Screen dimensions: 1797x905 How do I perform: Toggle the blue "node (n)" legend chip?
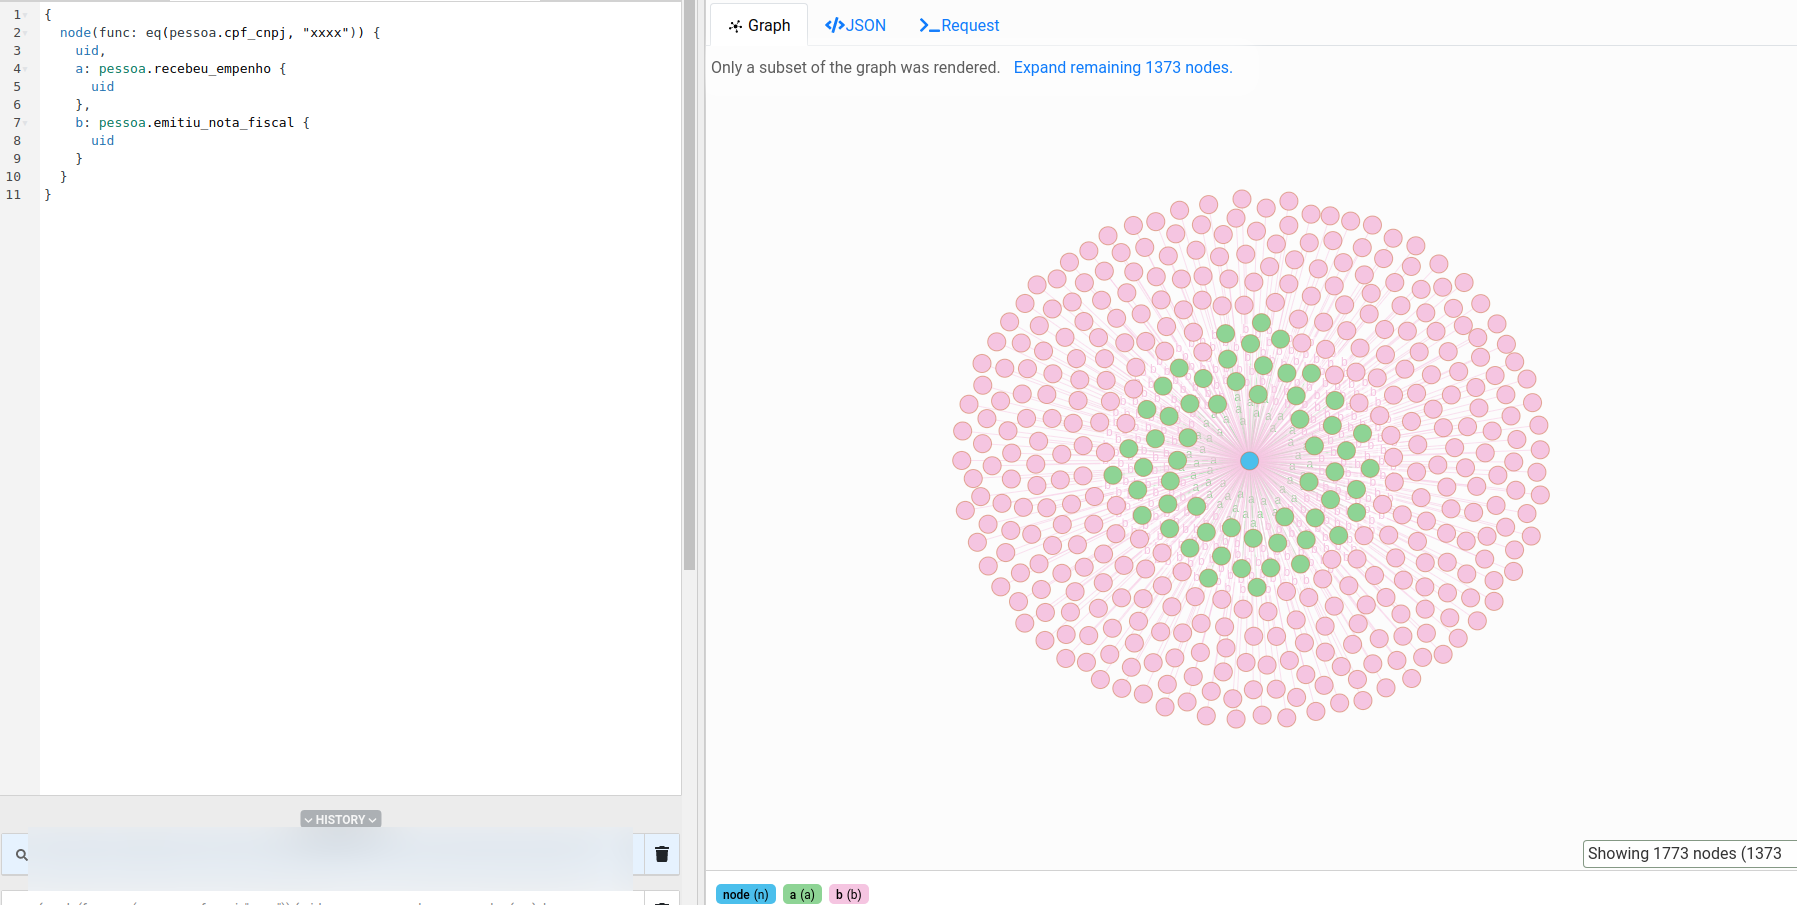click(745, 894)
